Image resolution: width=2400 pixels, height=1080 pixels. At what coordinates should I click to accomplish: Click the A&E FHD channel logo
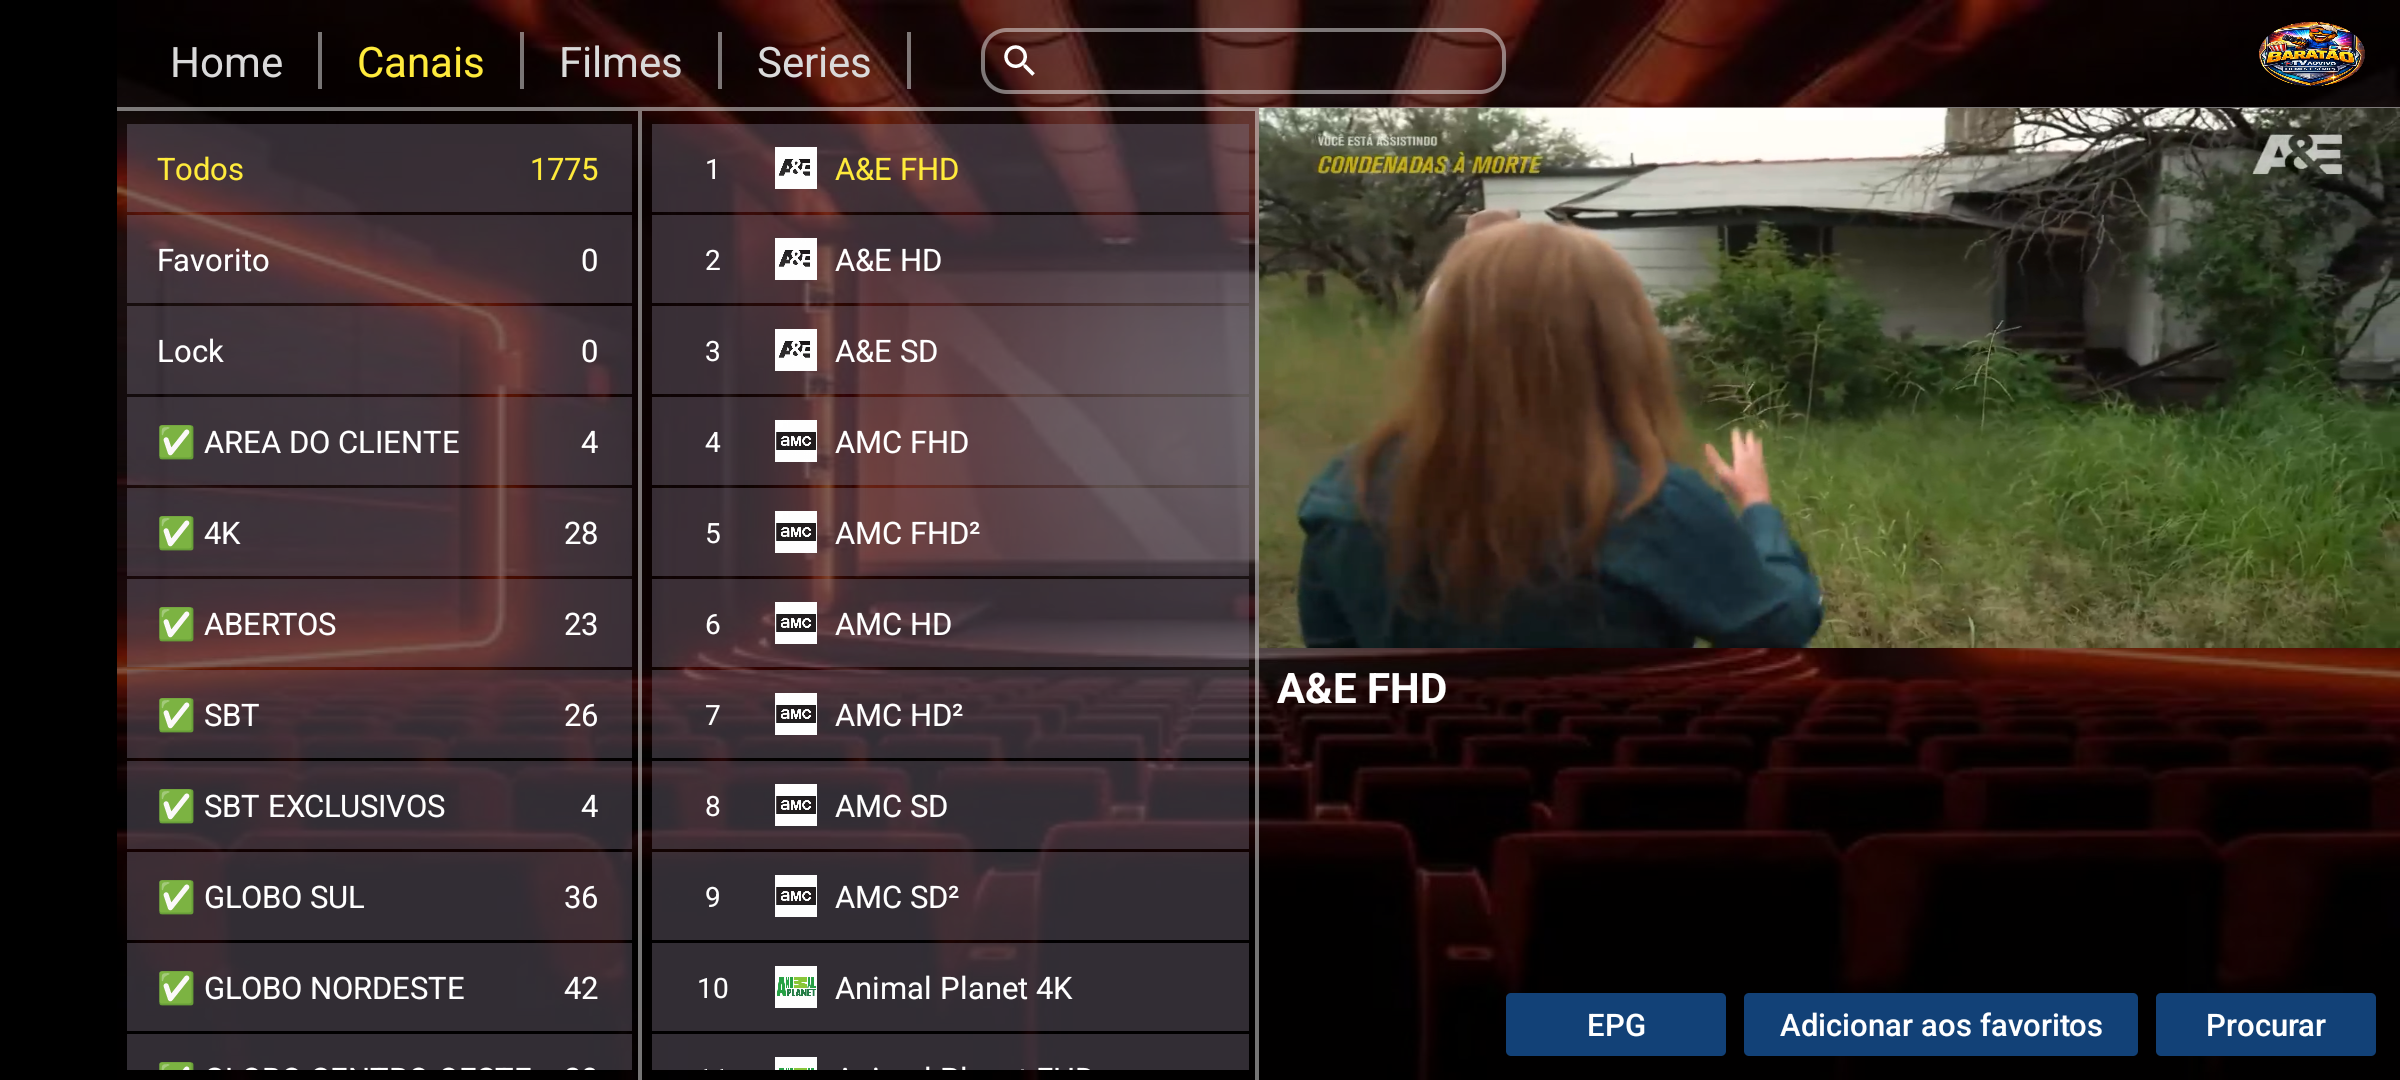point(795,169)
